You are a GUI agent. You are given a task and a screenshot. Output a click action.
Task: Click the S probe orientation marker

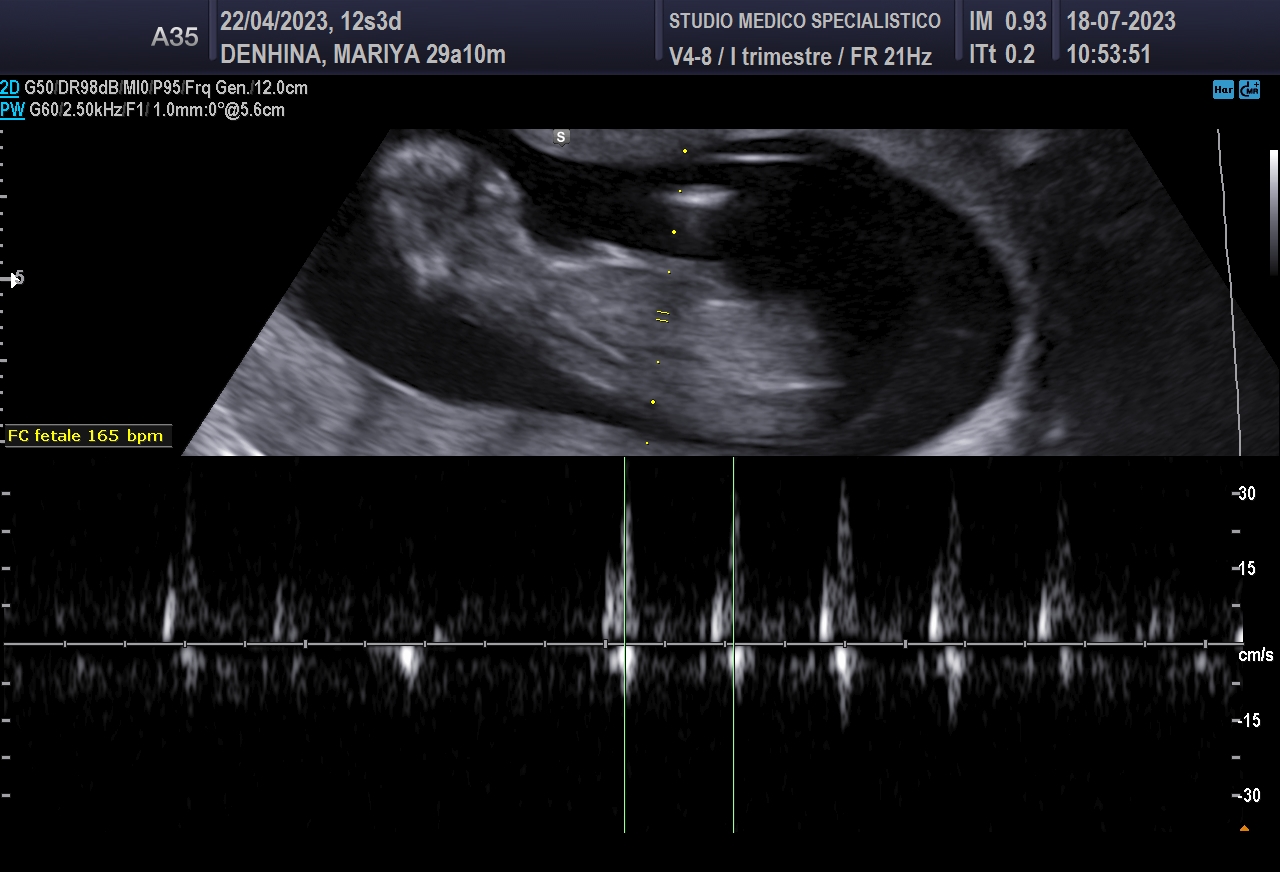coord(561,136)
